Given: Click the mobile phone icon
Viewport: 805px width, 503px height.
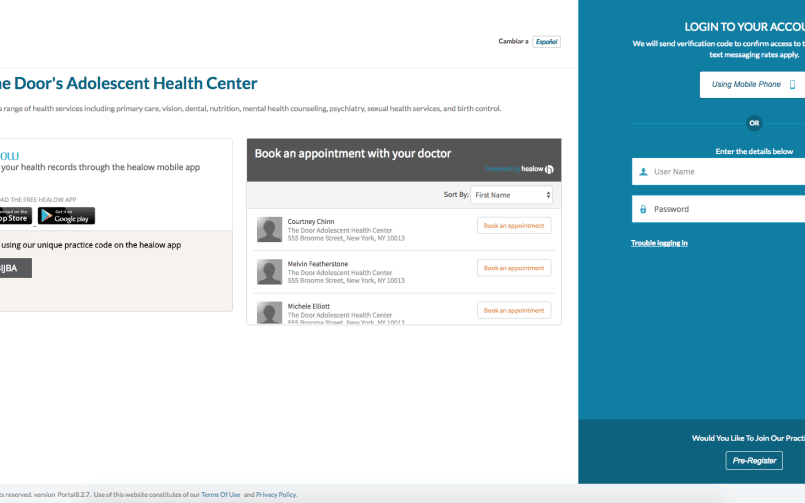Looking at the screenshot, I should tap(793, 85).
